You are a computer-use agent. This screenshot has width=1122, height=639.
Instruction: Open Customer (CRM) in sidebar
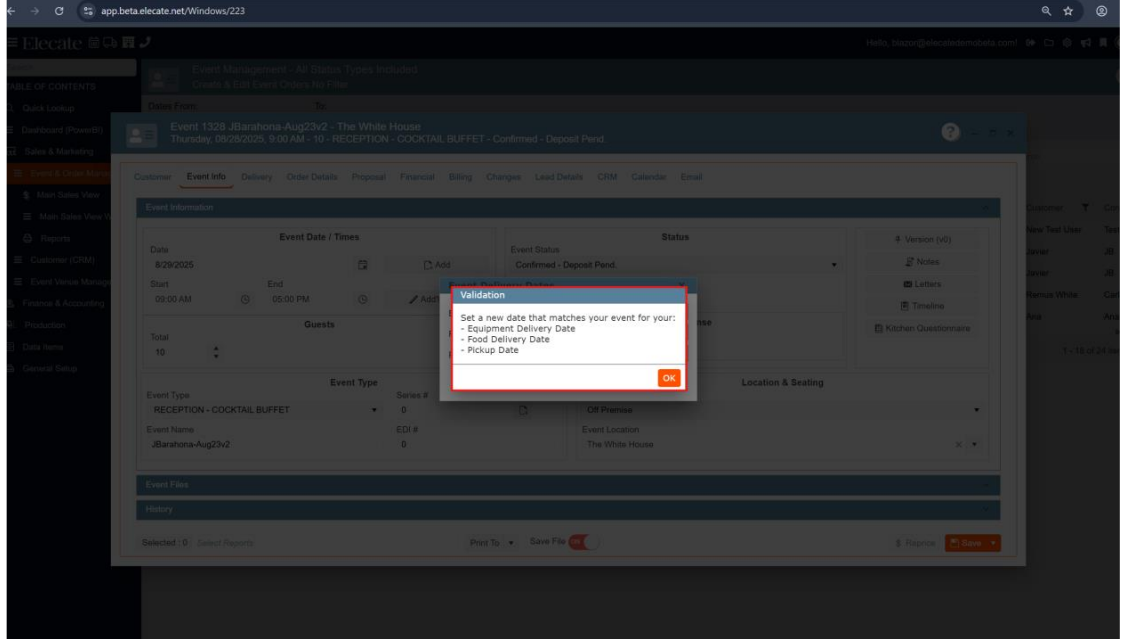click(62, 260)
